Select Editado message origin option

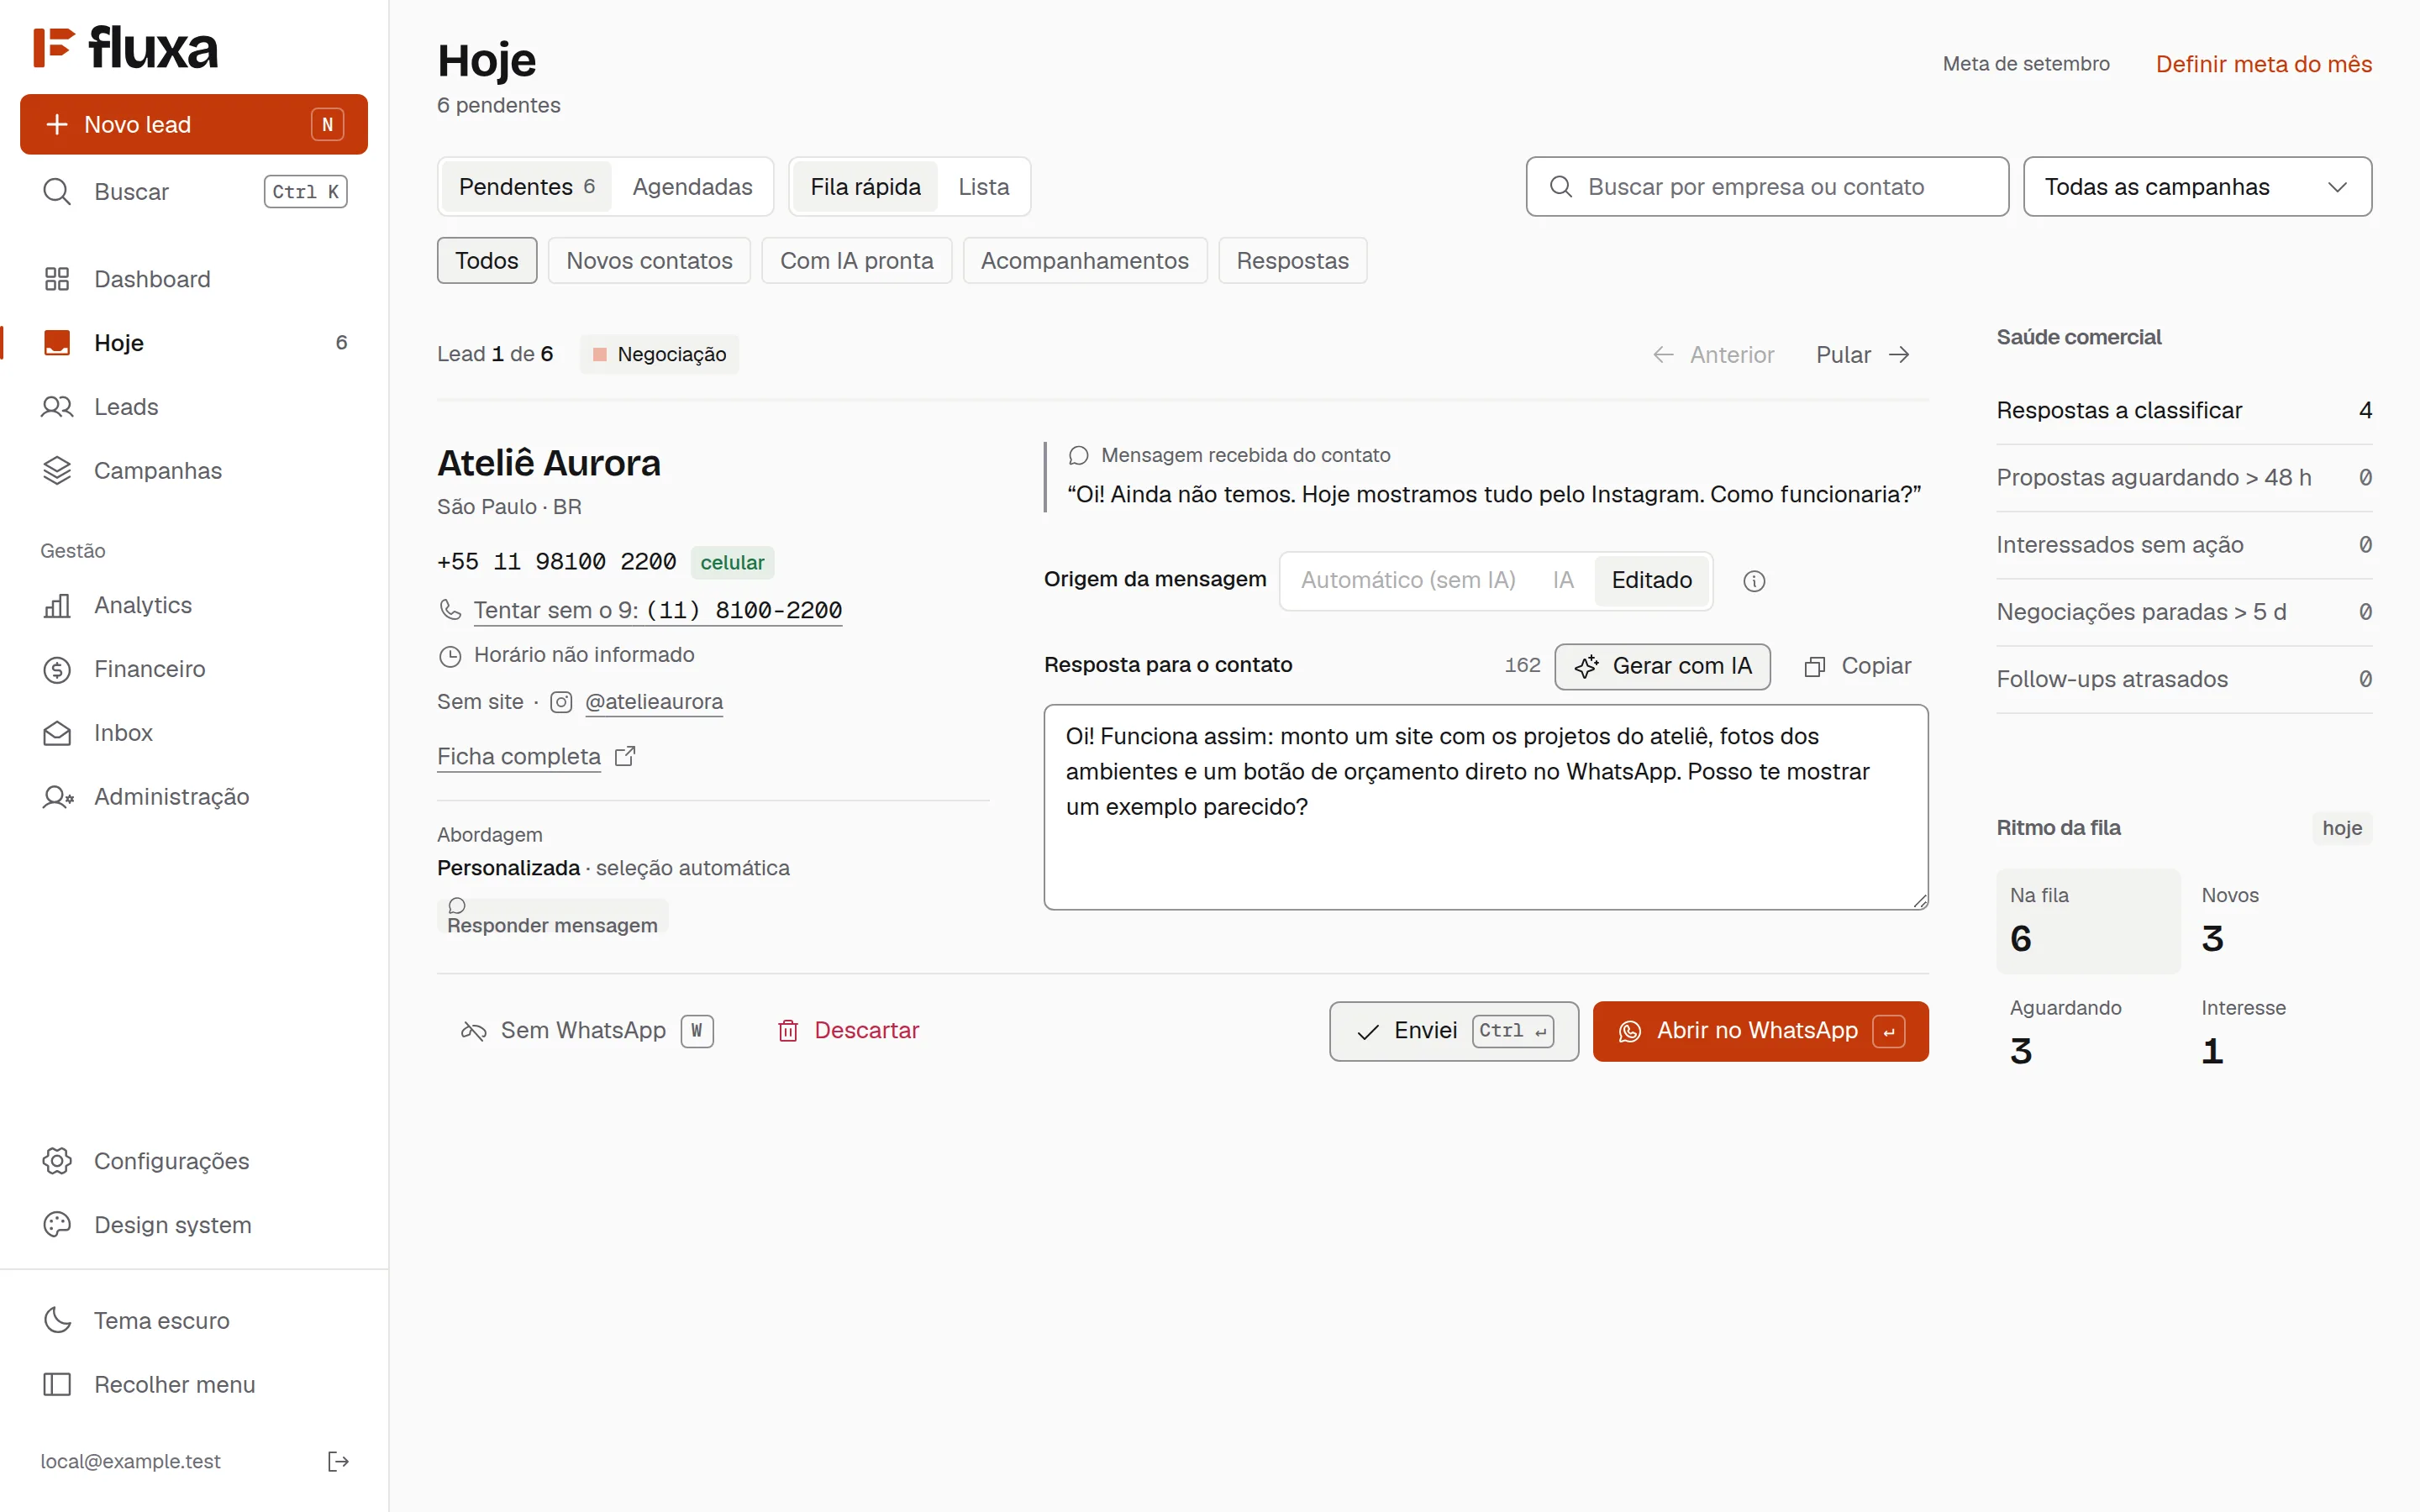click(1651, 580)
